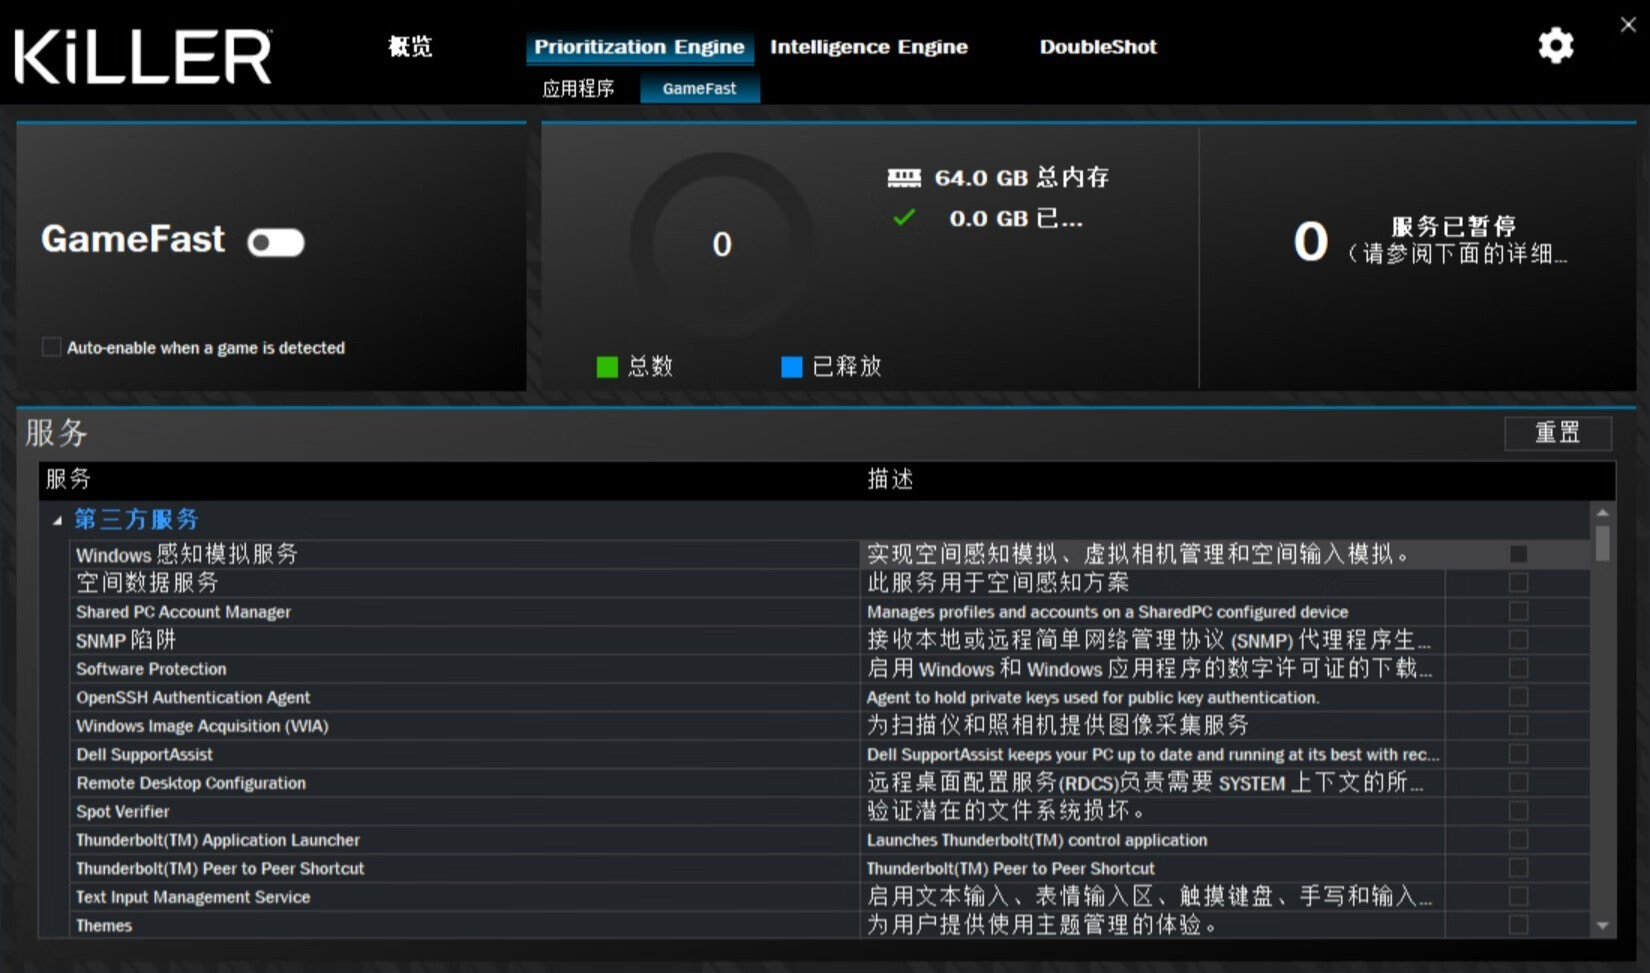Check the Windows 感知模拟服务 checkbox
This screenshot has width=1650, height=973.
[x=1519, y=553]
